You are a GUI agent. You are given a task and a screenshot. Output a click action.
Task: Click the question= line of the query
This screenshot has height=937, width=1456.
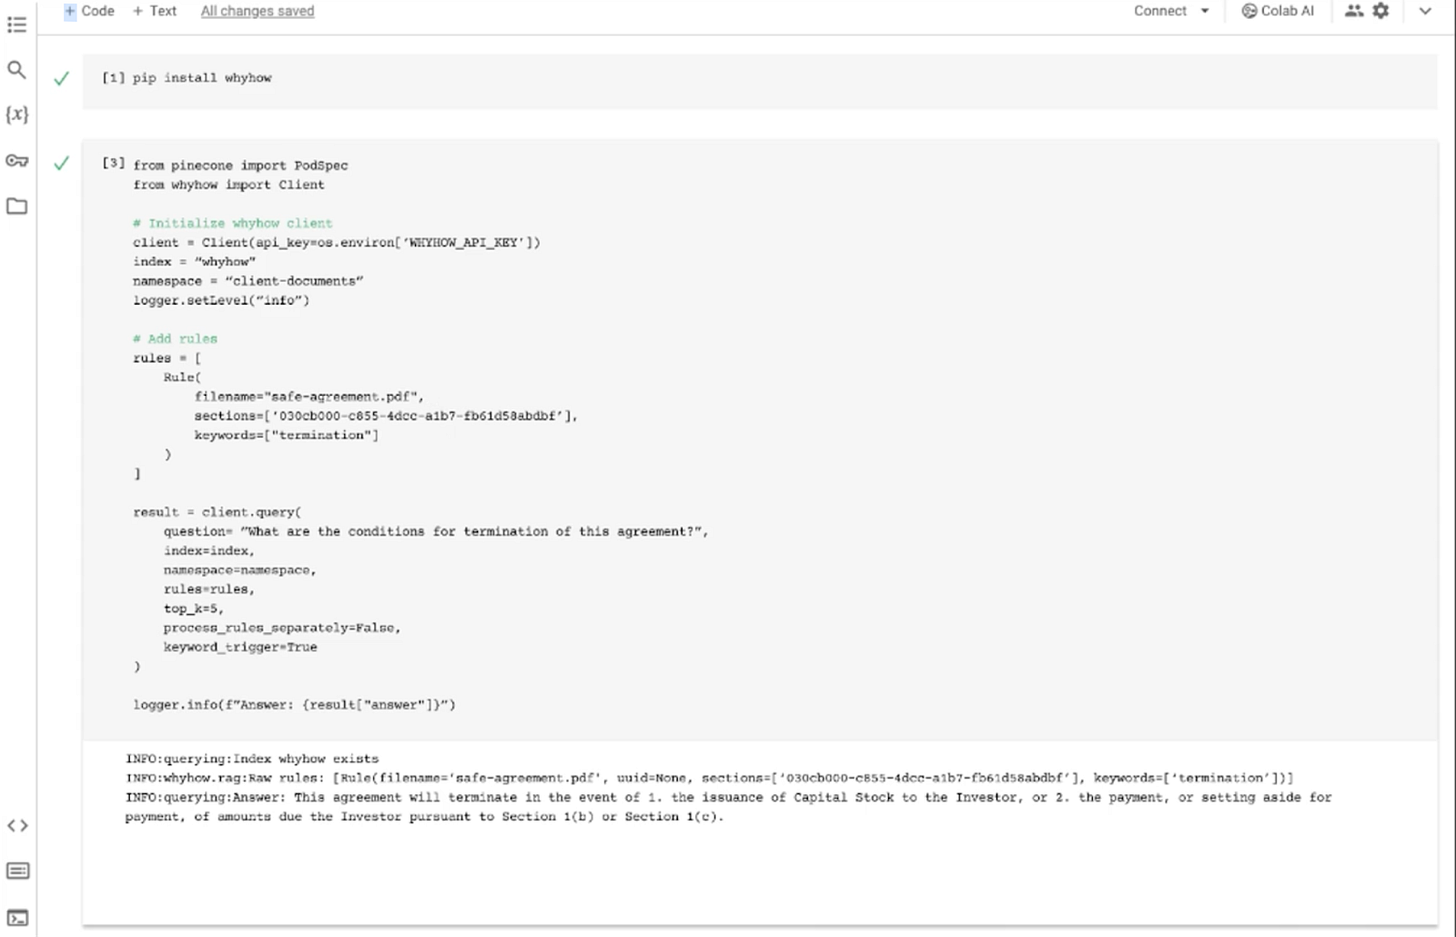tap(436, 531)
